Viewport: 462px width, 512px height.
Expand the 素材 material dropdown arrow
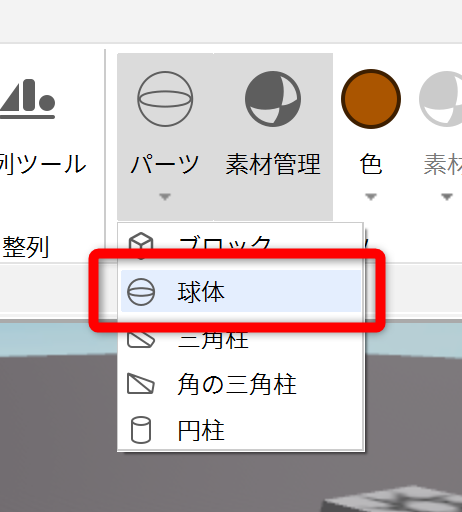pos(447,197)
